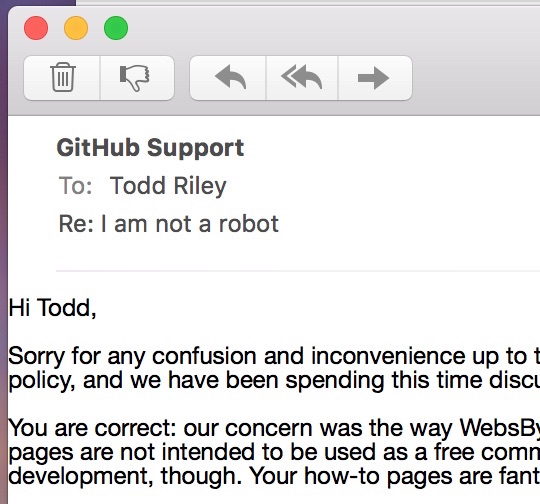Click the line starting pages are not intended
The height and width of the screenshot is (504, 540).
(274, 452)
